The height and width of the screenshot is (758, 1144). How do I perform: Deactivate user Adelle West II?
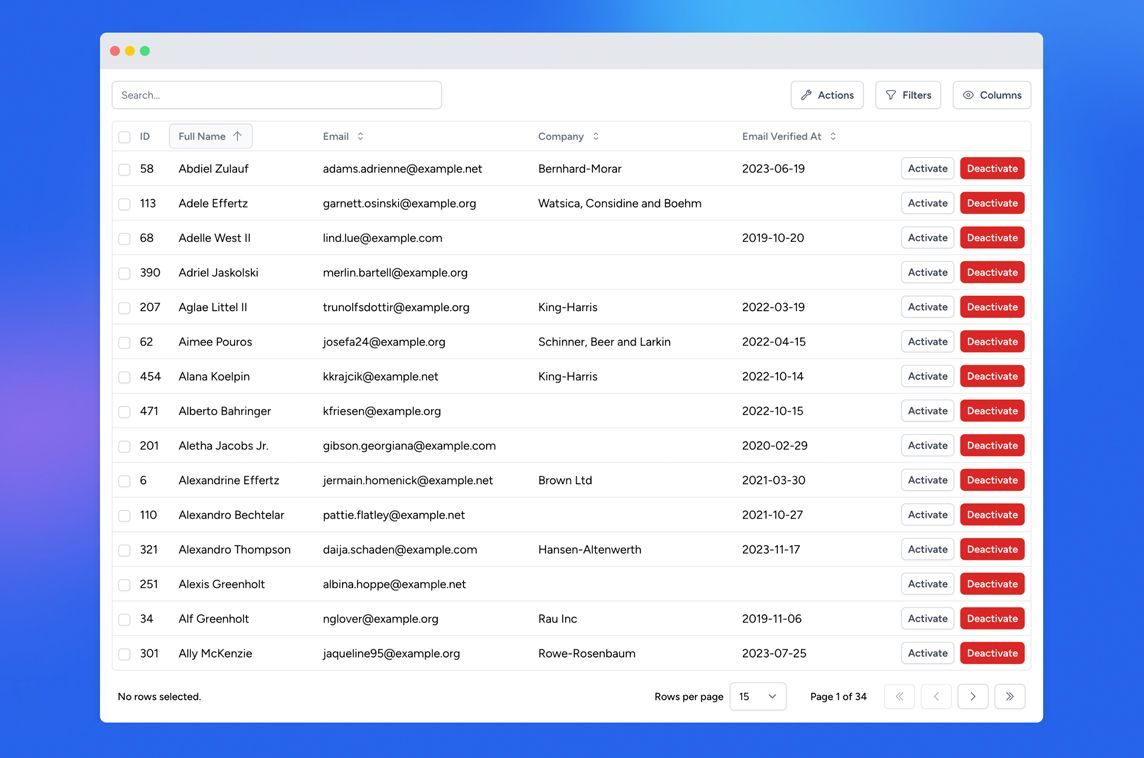point(992,238)
